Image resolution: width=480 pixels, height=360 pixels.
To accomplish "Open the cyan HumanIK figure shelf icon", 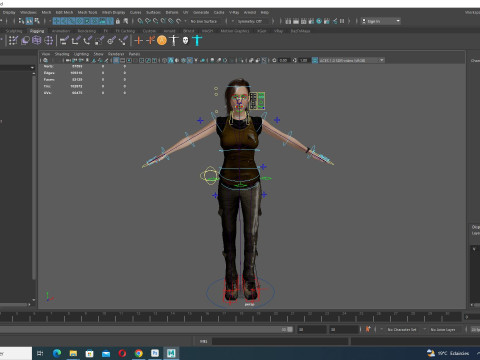I will 197,41.
